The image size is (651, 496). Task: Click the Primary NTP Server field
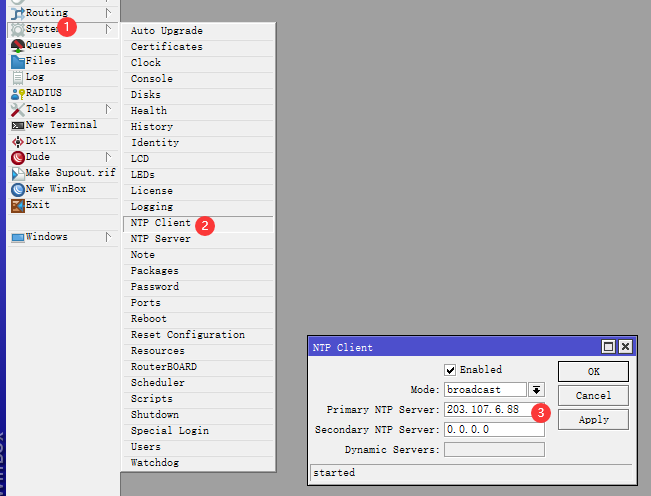494,410
